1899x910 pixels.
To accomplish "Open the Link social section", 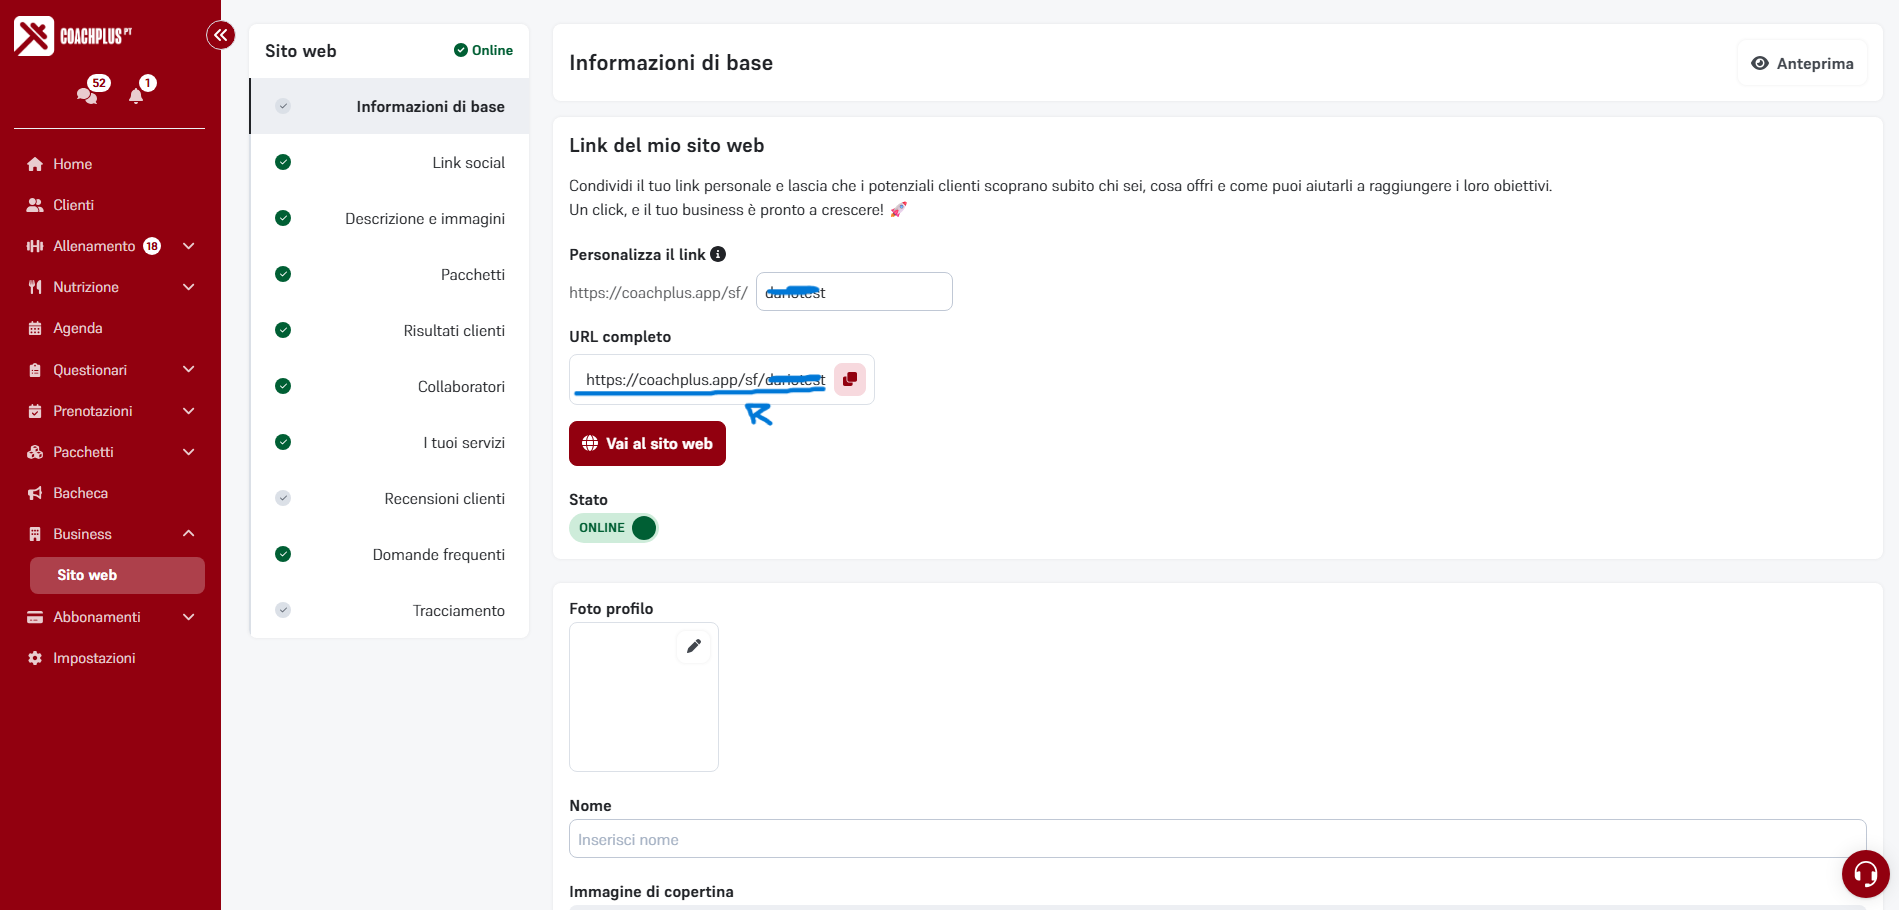I will tap(468, 162).
